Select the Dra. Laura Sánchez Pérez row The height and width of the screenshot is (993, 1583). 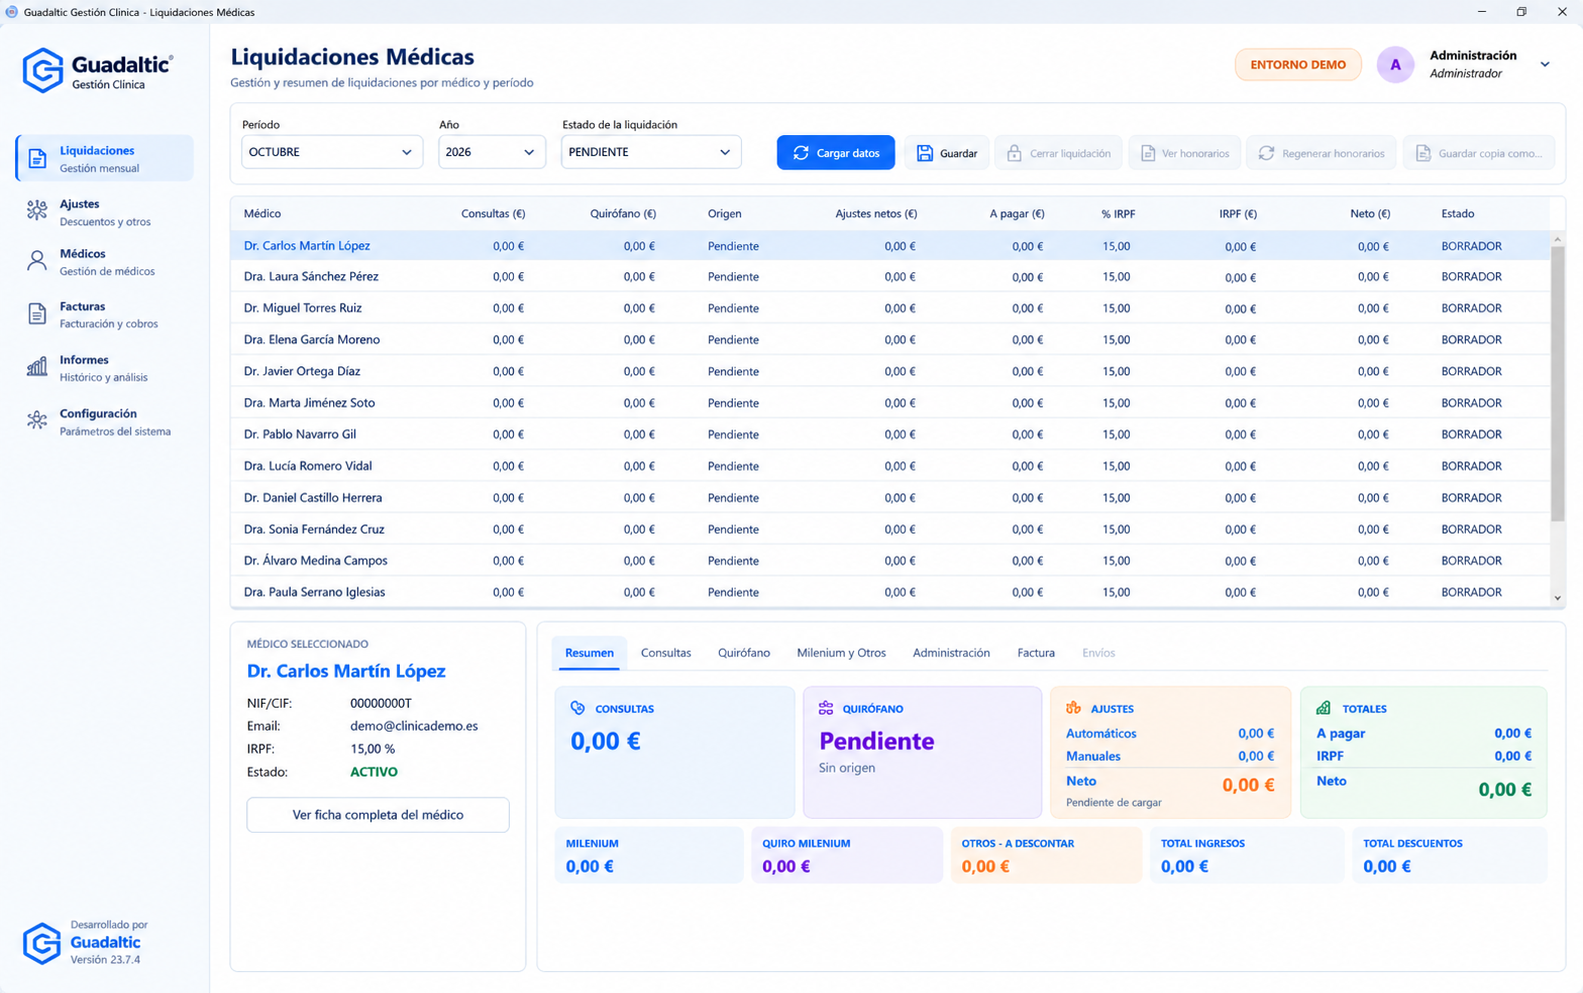[x=890, y=277]
